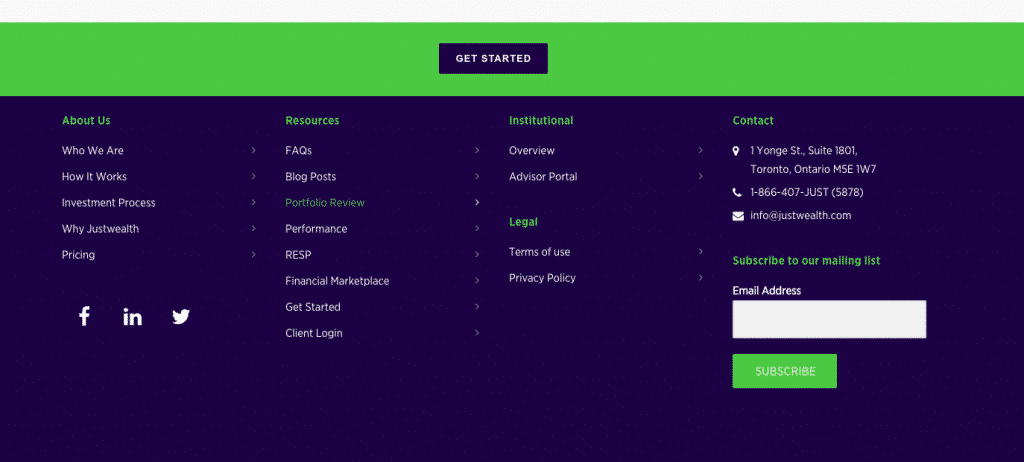This screenshot has height=462, width=1024.
Task: Click the chevron beside Blog Posts
Action: pos(477,176)
